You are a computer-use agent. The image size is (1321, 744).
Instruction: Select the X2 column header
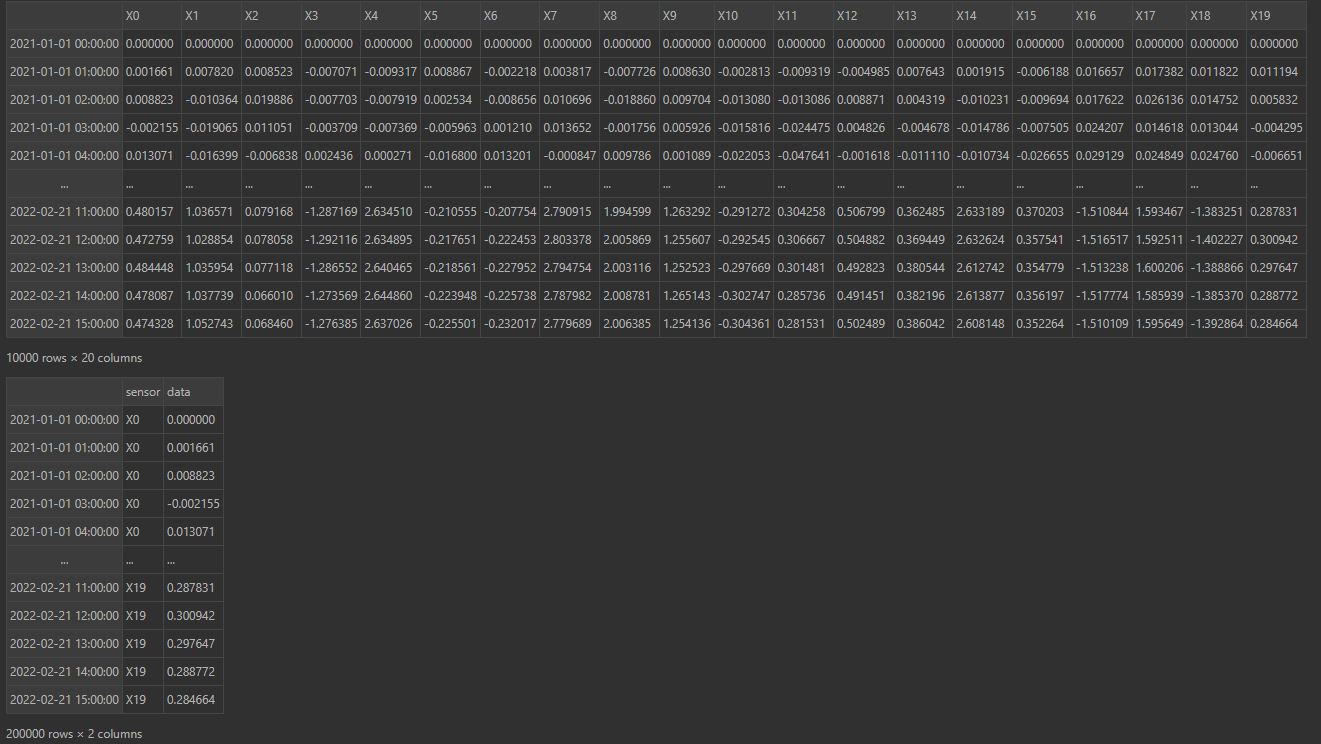point(271,16)
